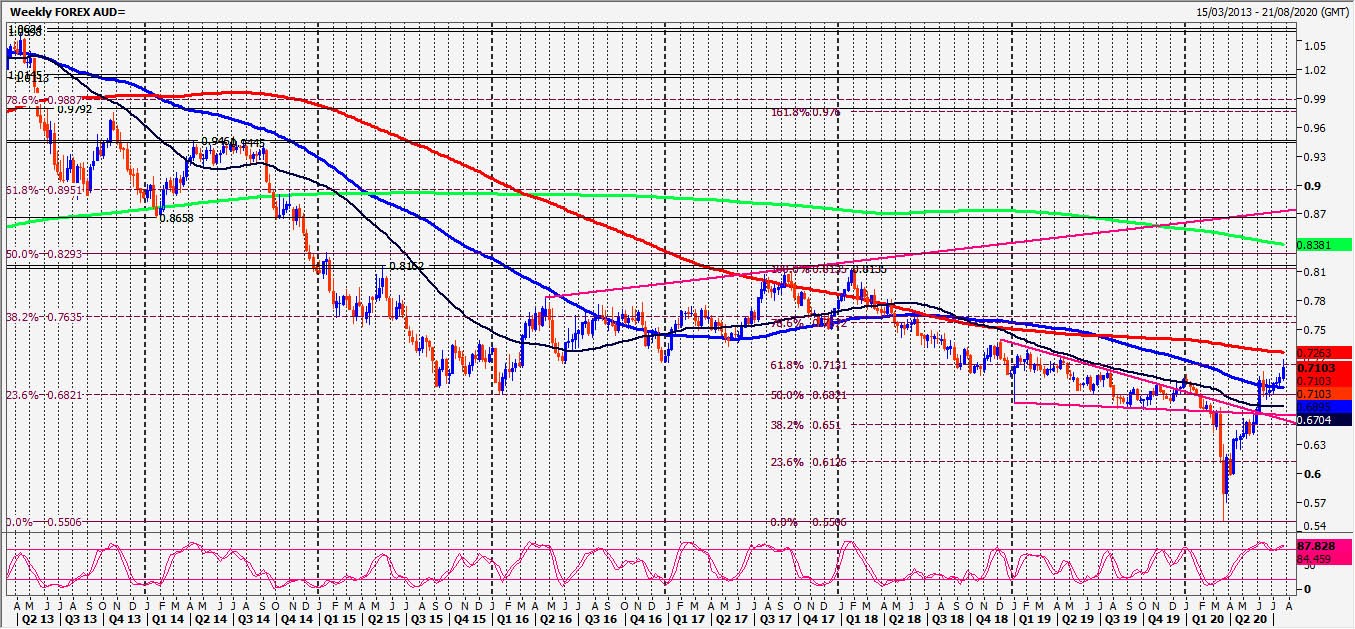Click the bold 0.7103 last price label
Viewport: 1355px width, 629px height.
tap(1323, 367)
